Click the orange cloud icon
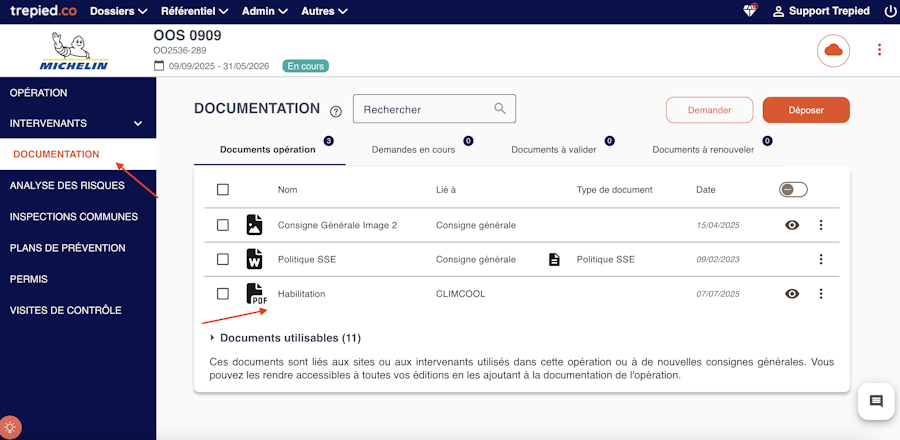Viewport: 900px width, 440px height. click(833, 50)
